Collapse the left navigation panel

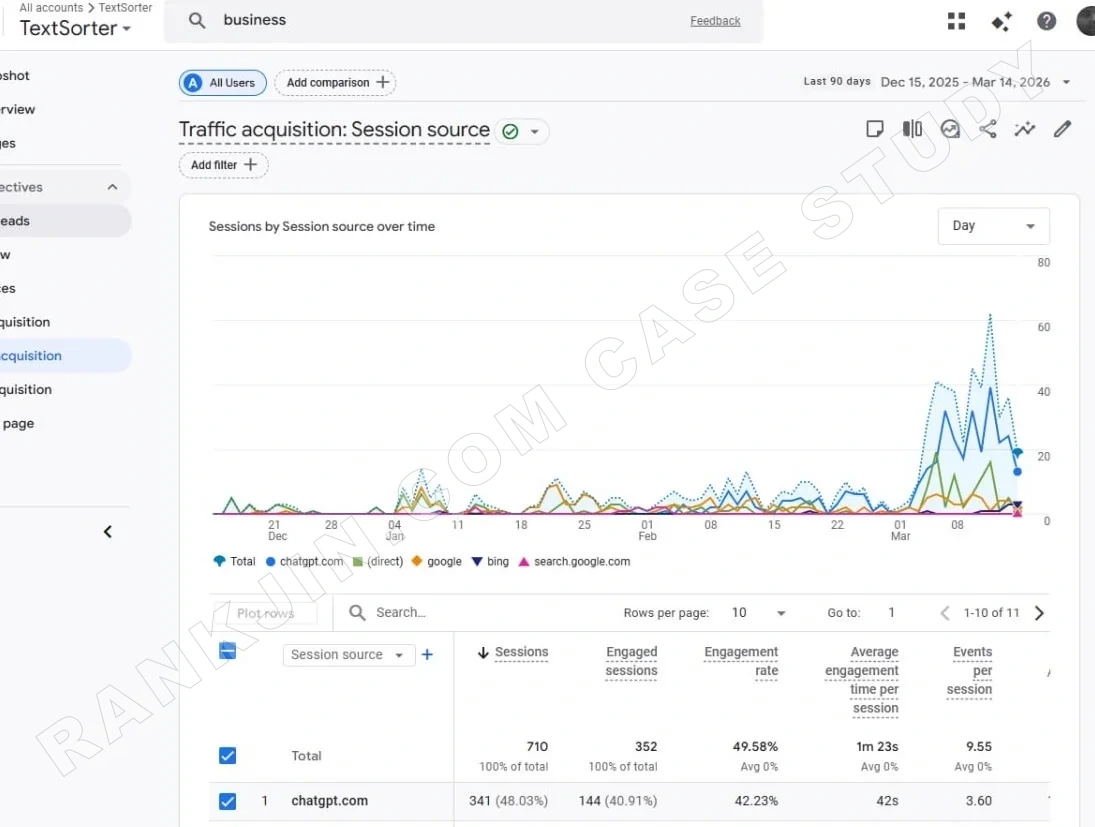[108, 531]
